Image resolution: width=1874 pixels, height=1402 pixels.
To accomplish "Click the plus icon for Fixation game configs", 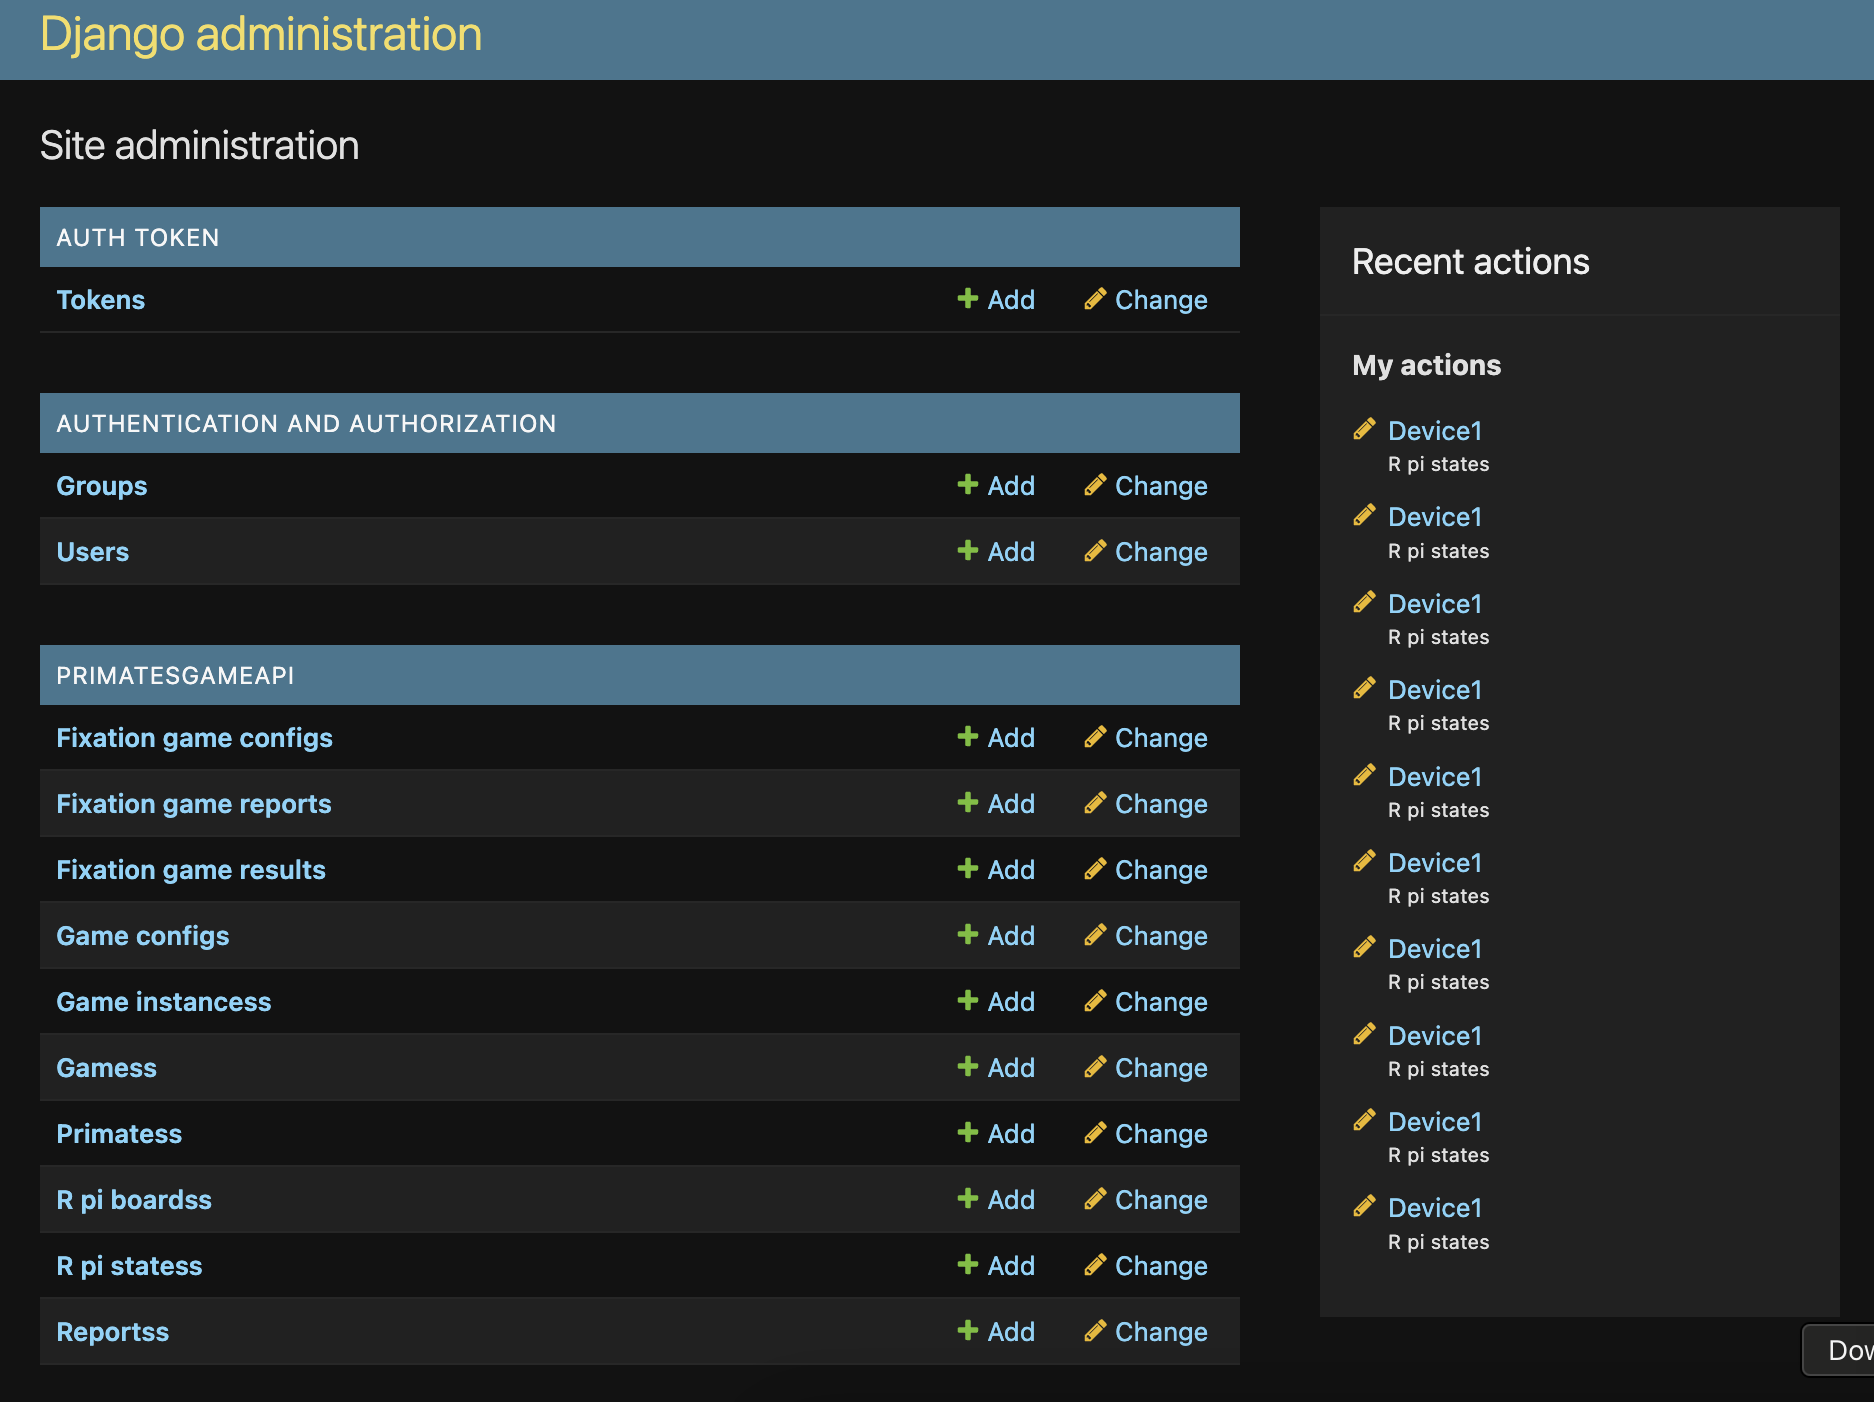I will (967, 736).
